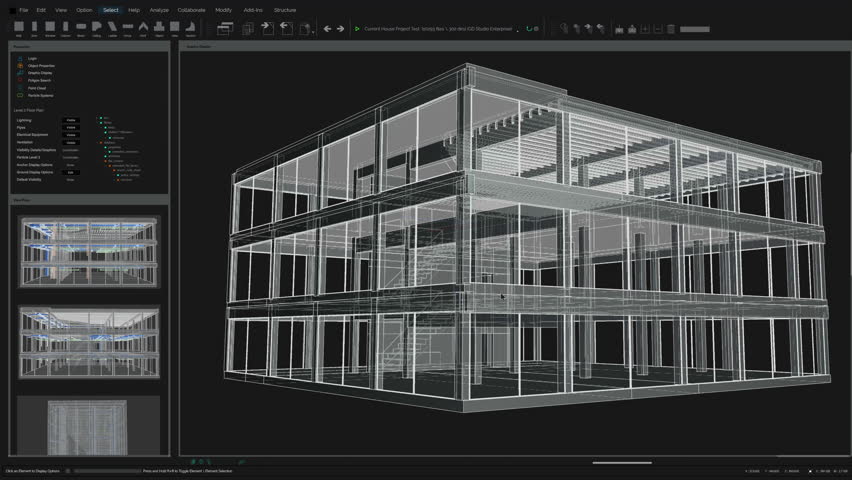Open the Collaborate menu

coord(192,10)
